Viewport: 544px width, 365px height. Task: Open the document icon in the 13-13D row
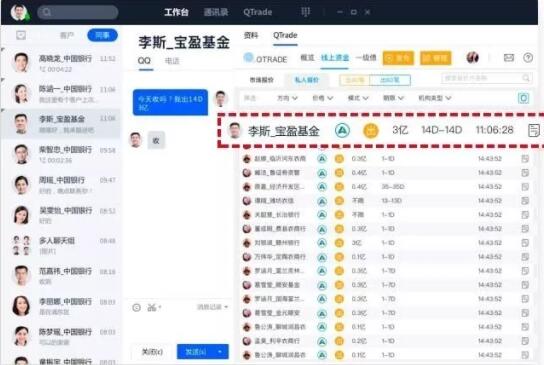(x=525, y=201)
